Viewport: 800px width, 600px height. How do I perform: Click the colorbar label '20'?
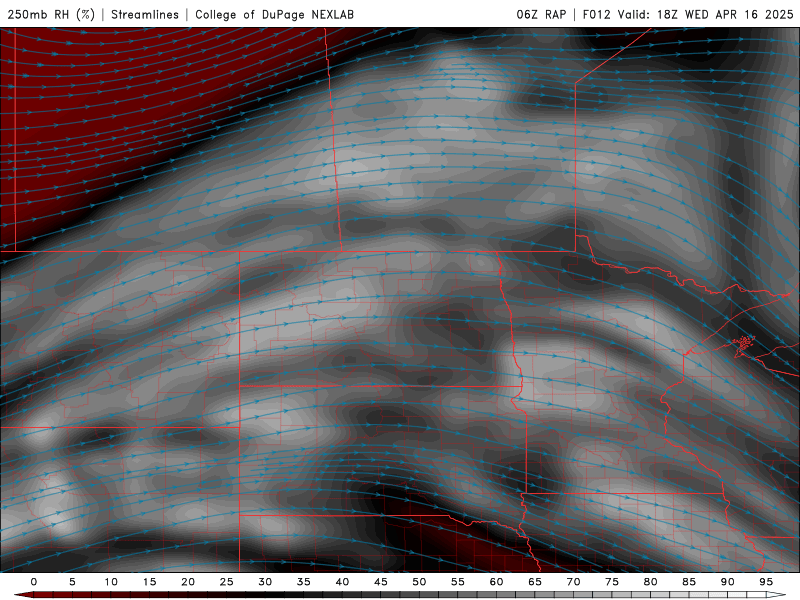point(188,582)
